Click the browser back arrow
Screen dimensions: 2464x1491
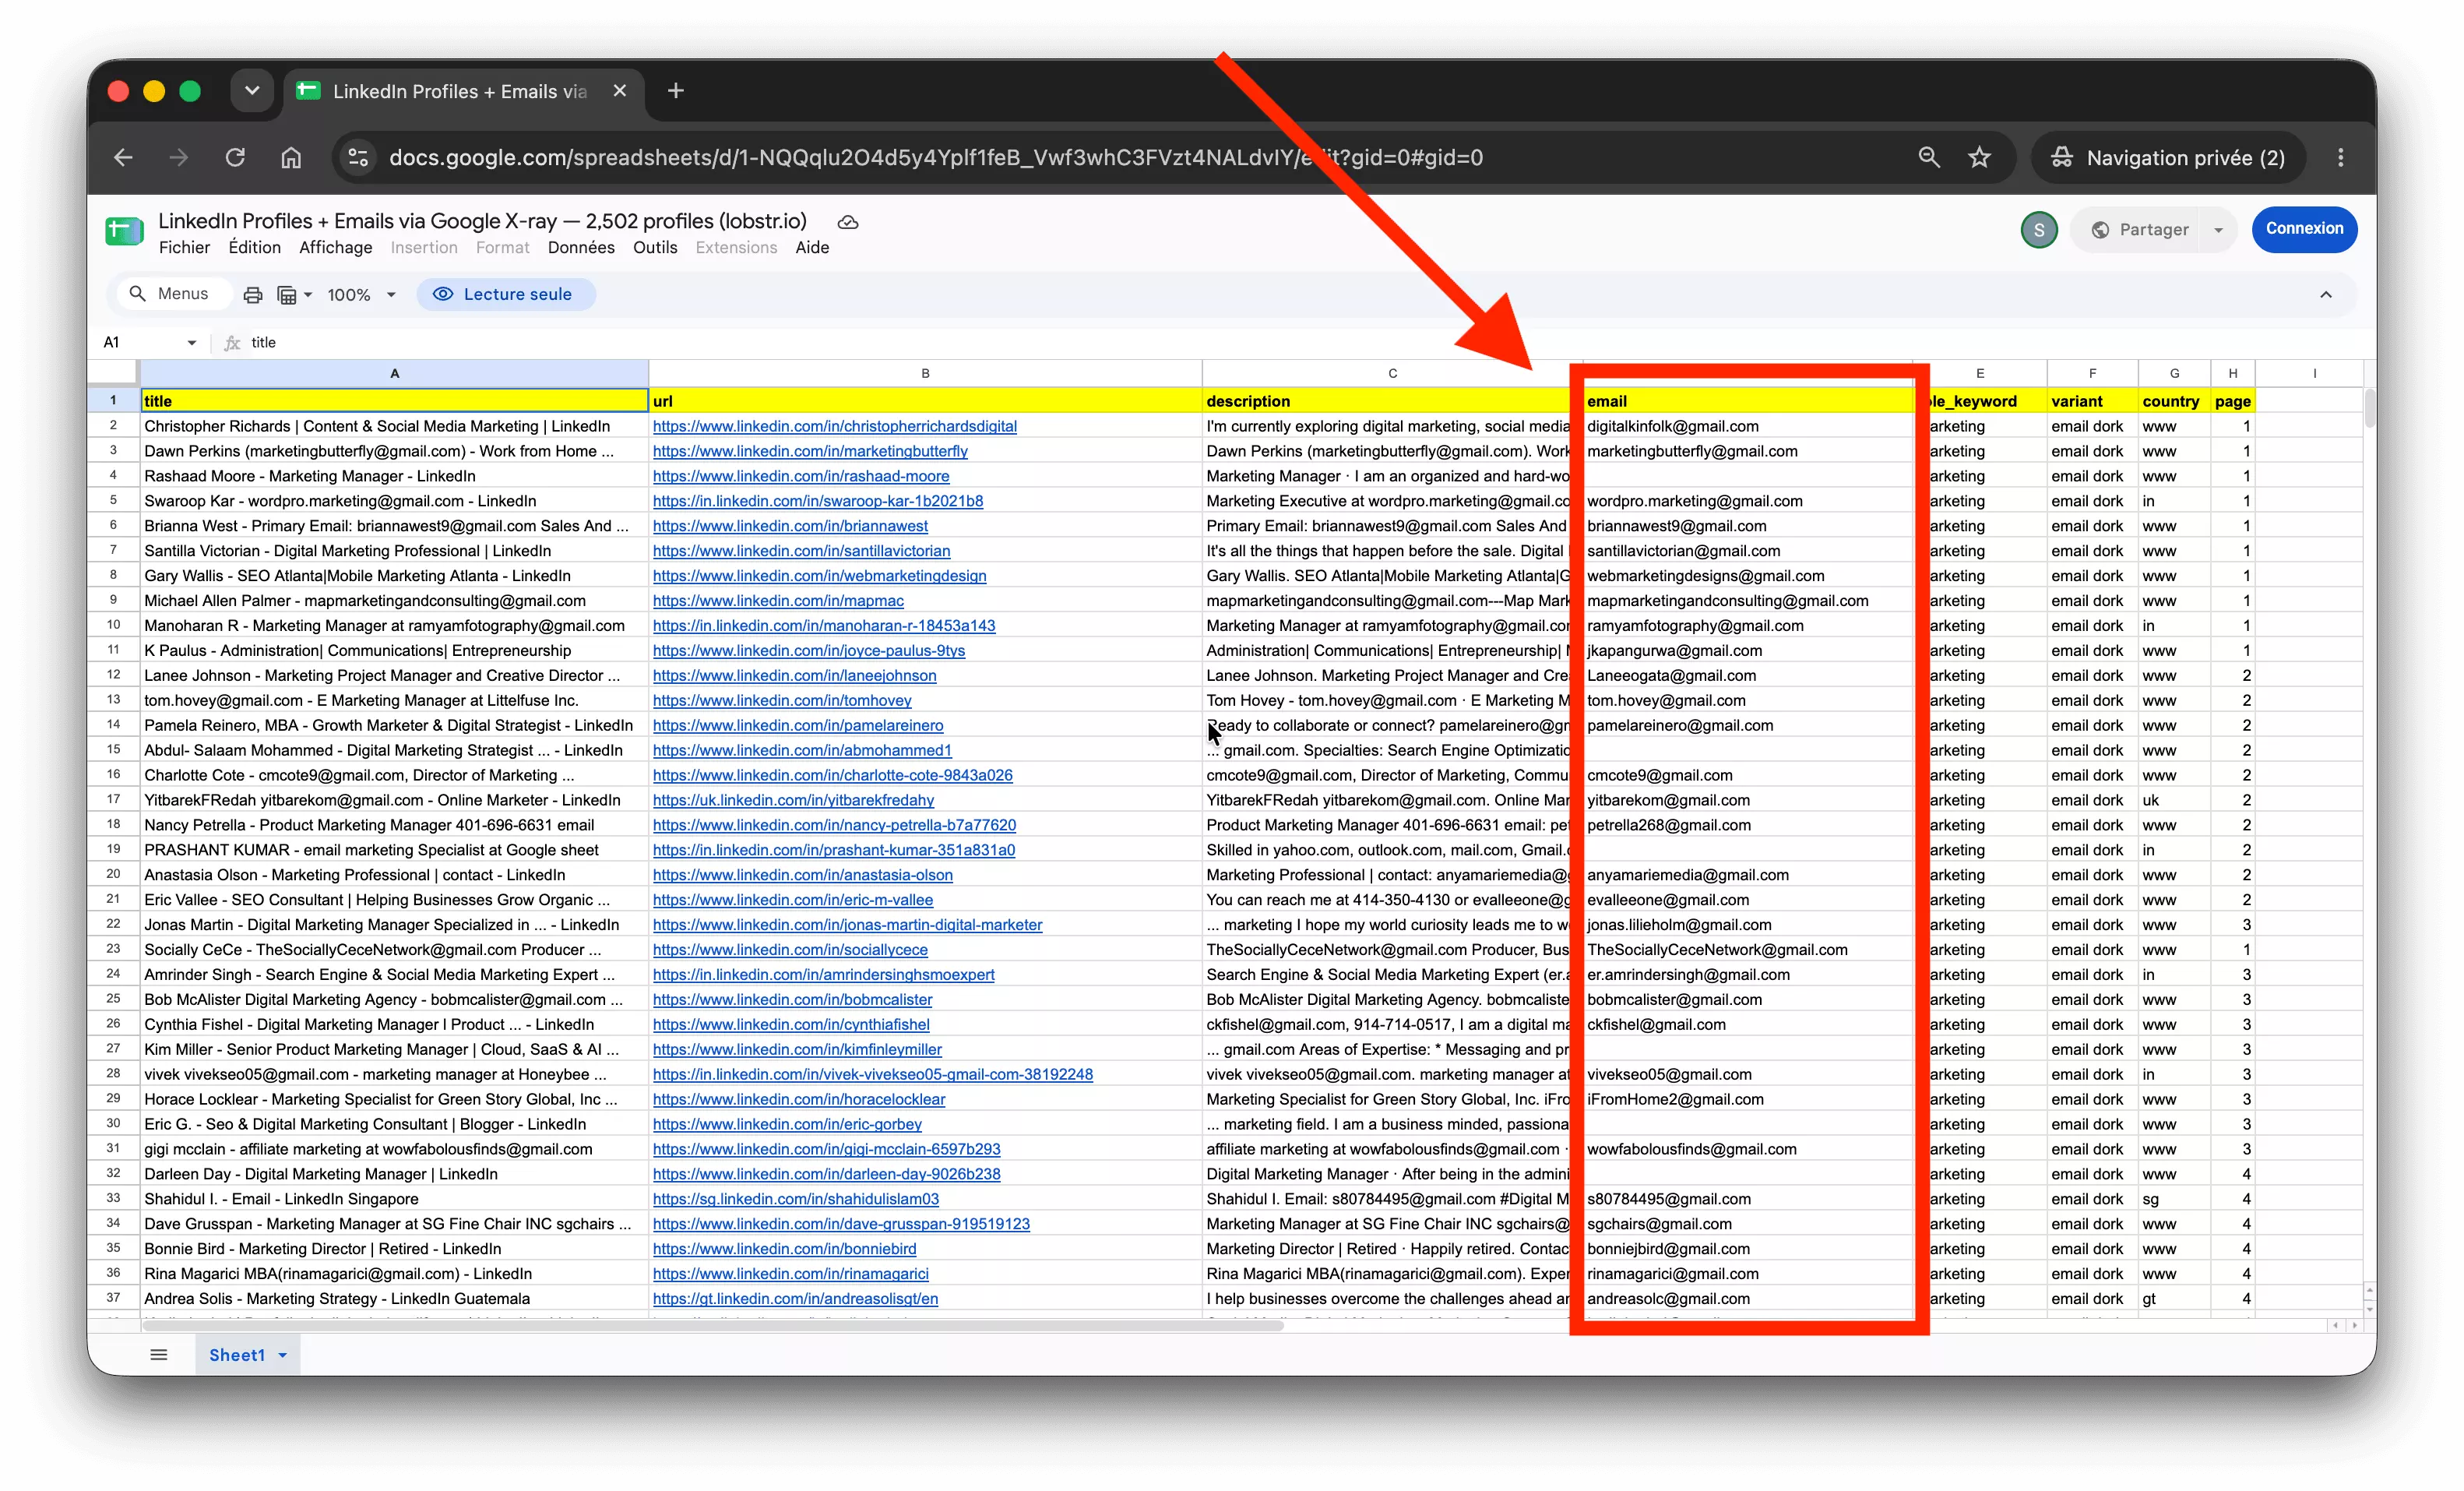pos(123,158)
